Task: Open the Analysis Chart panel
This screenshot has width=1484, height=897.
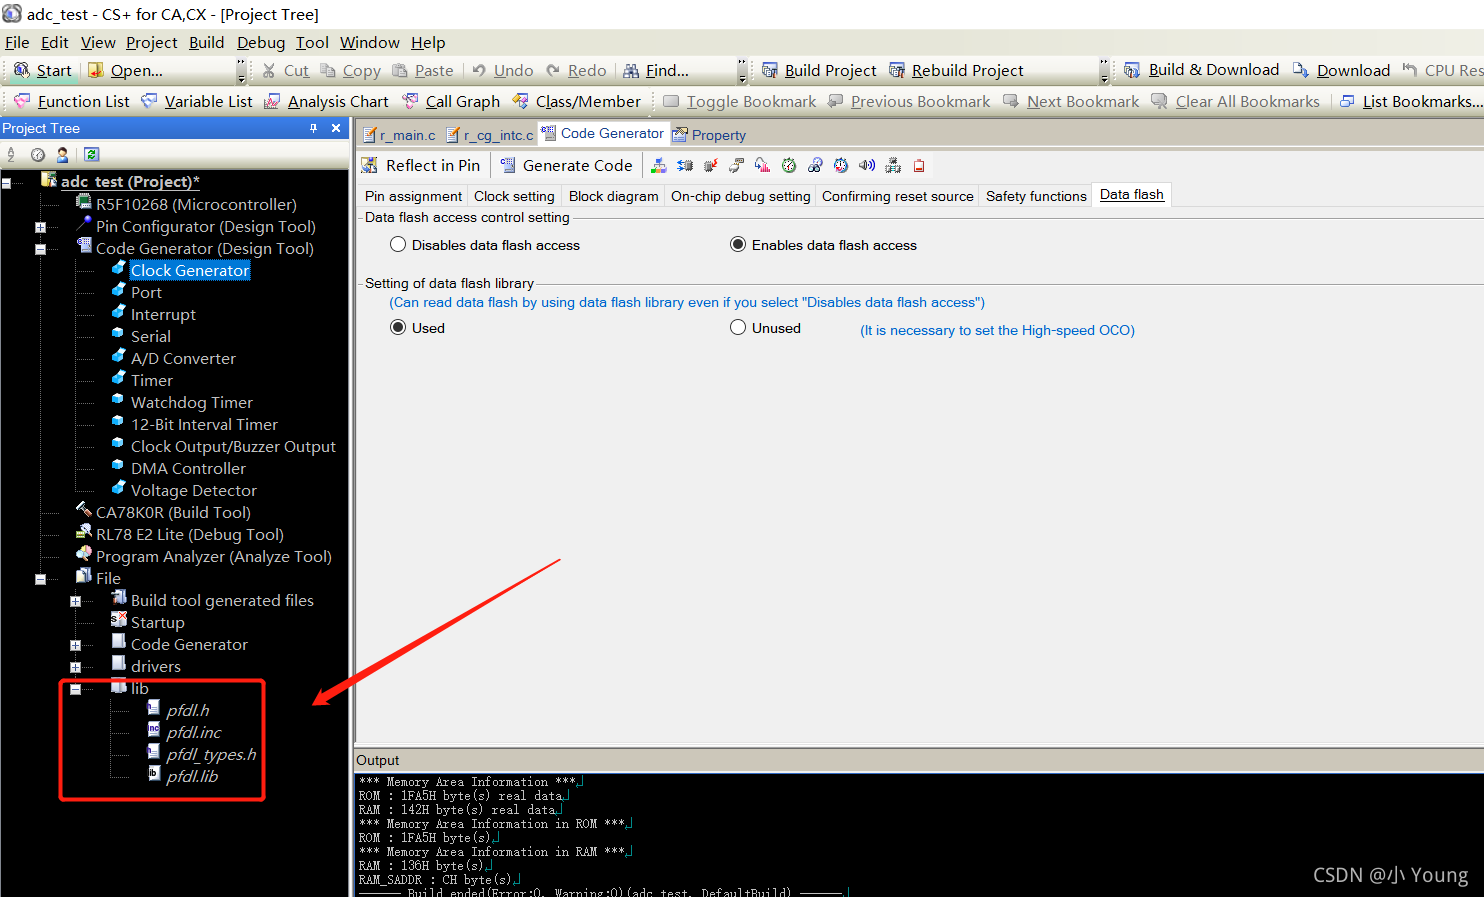Action: point(326,101)
